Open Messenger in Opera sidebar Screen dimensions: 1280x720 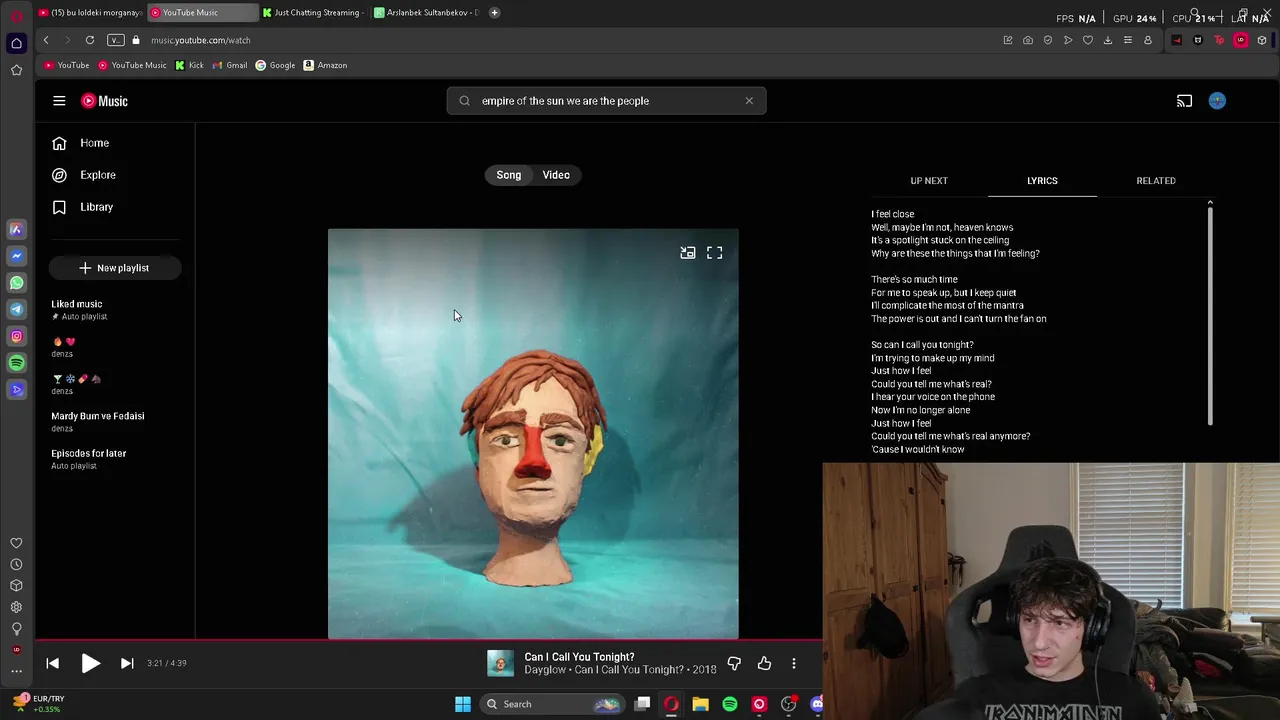pyautogui.click(x=16, y=256)
